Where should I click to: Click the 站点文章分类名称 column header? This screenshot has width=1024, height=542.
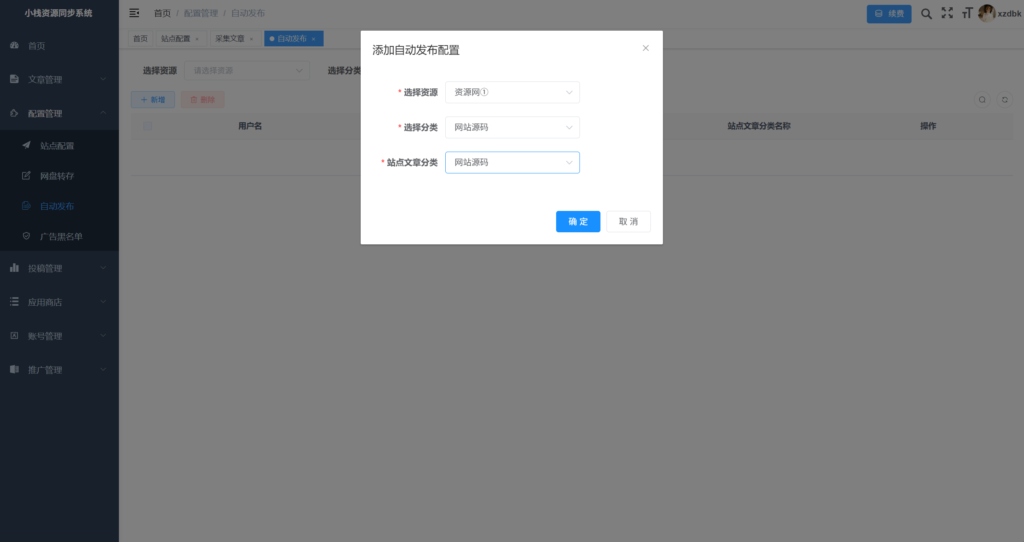pyautogui.click(x=759, y=126)
